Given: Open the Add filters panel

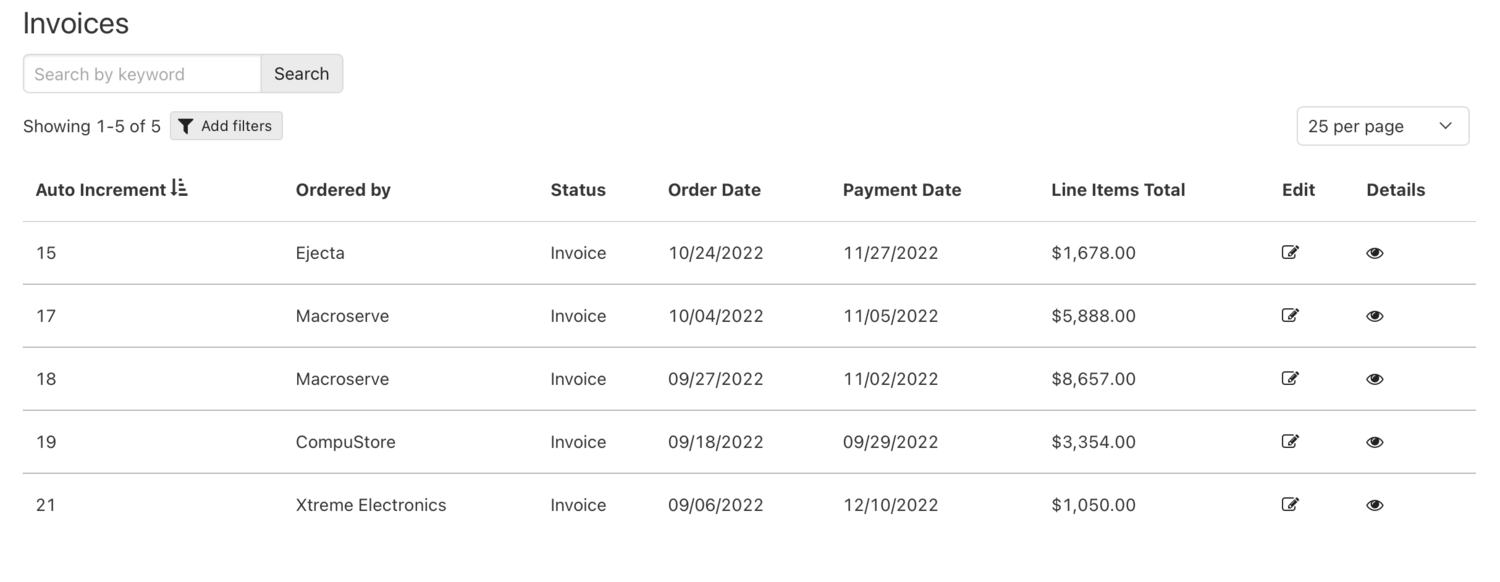Looking at the screenshot, I should click(x=226, y=126).
